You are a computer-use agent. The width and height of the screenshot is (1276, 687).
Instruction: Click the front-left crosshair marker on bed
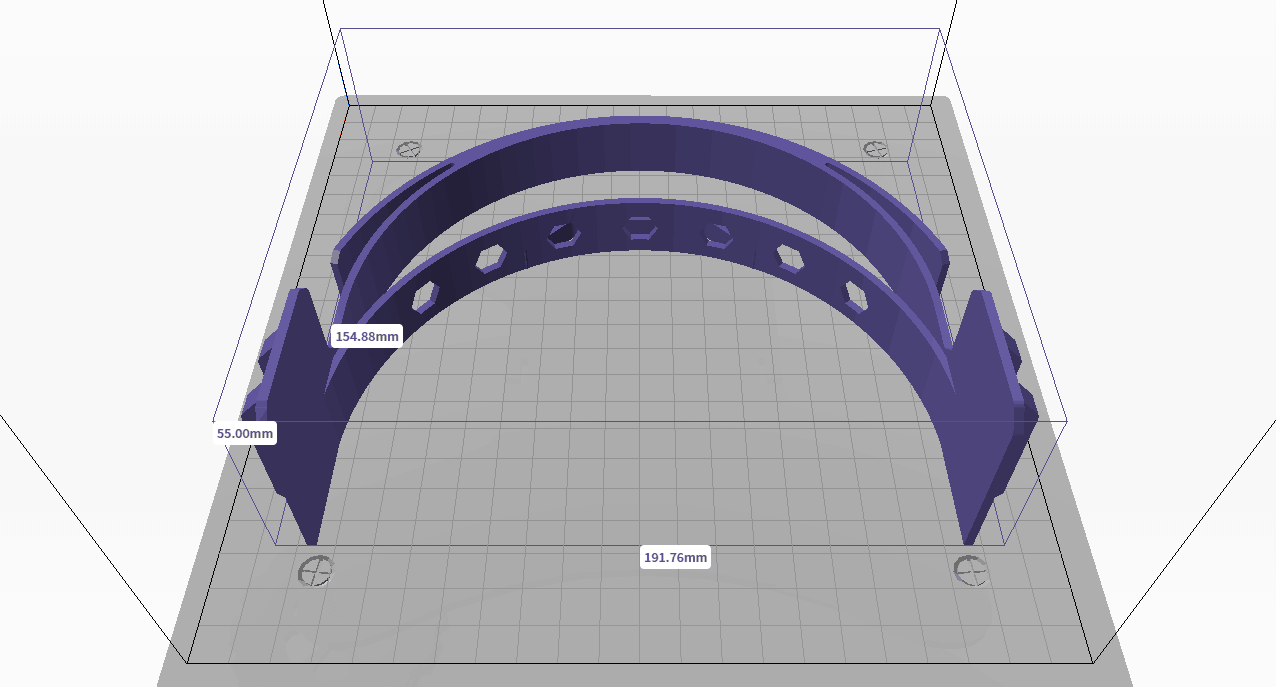click(x=316, y=571)
